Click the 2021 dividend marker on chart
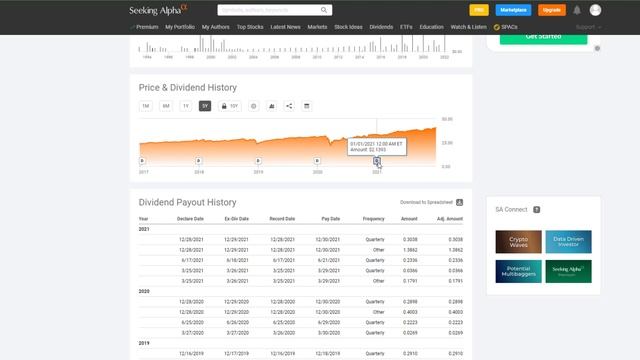640x360 pixels. coord(376,161)
